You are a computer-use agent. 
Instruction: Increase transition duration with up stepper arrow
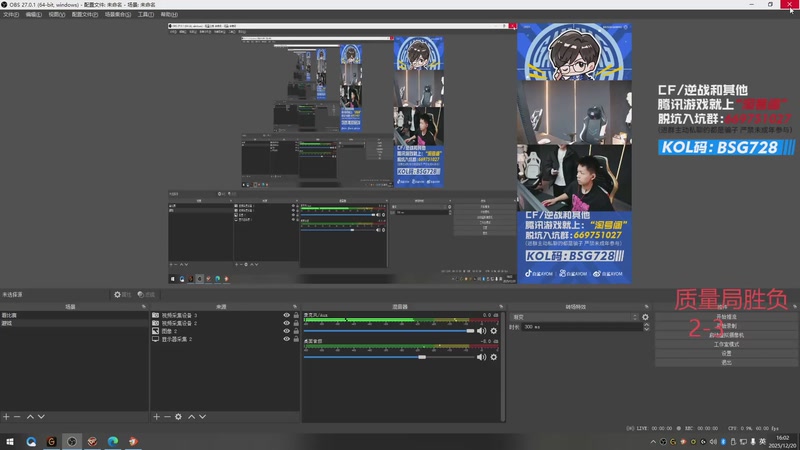coord(646,325)
